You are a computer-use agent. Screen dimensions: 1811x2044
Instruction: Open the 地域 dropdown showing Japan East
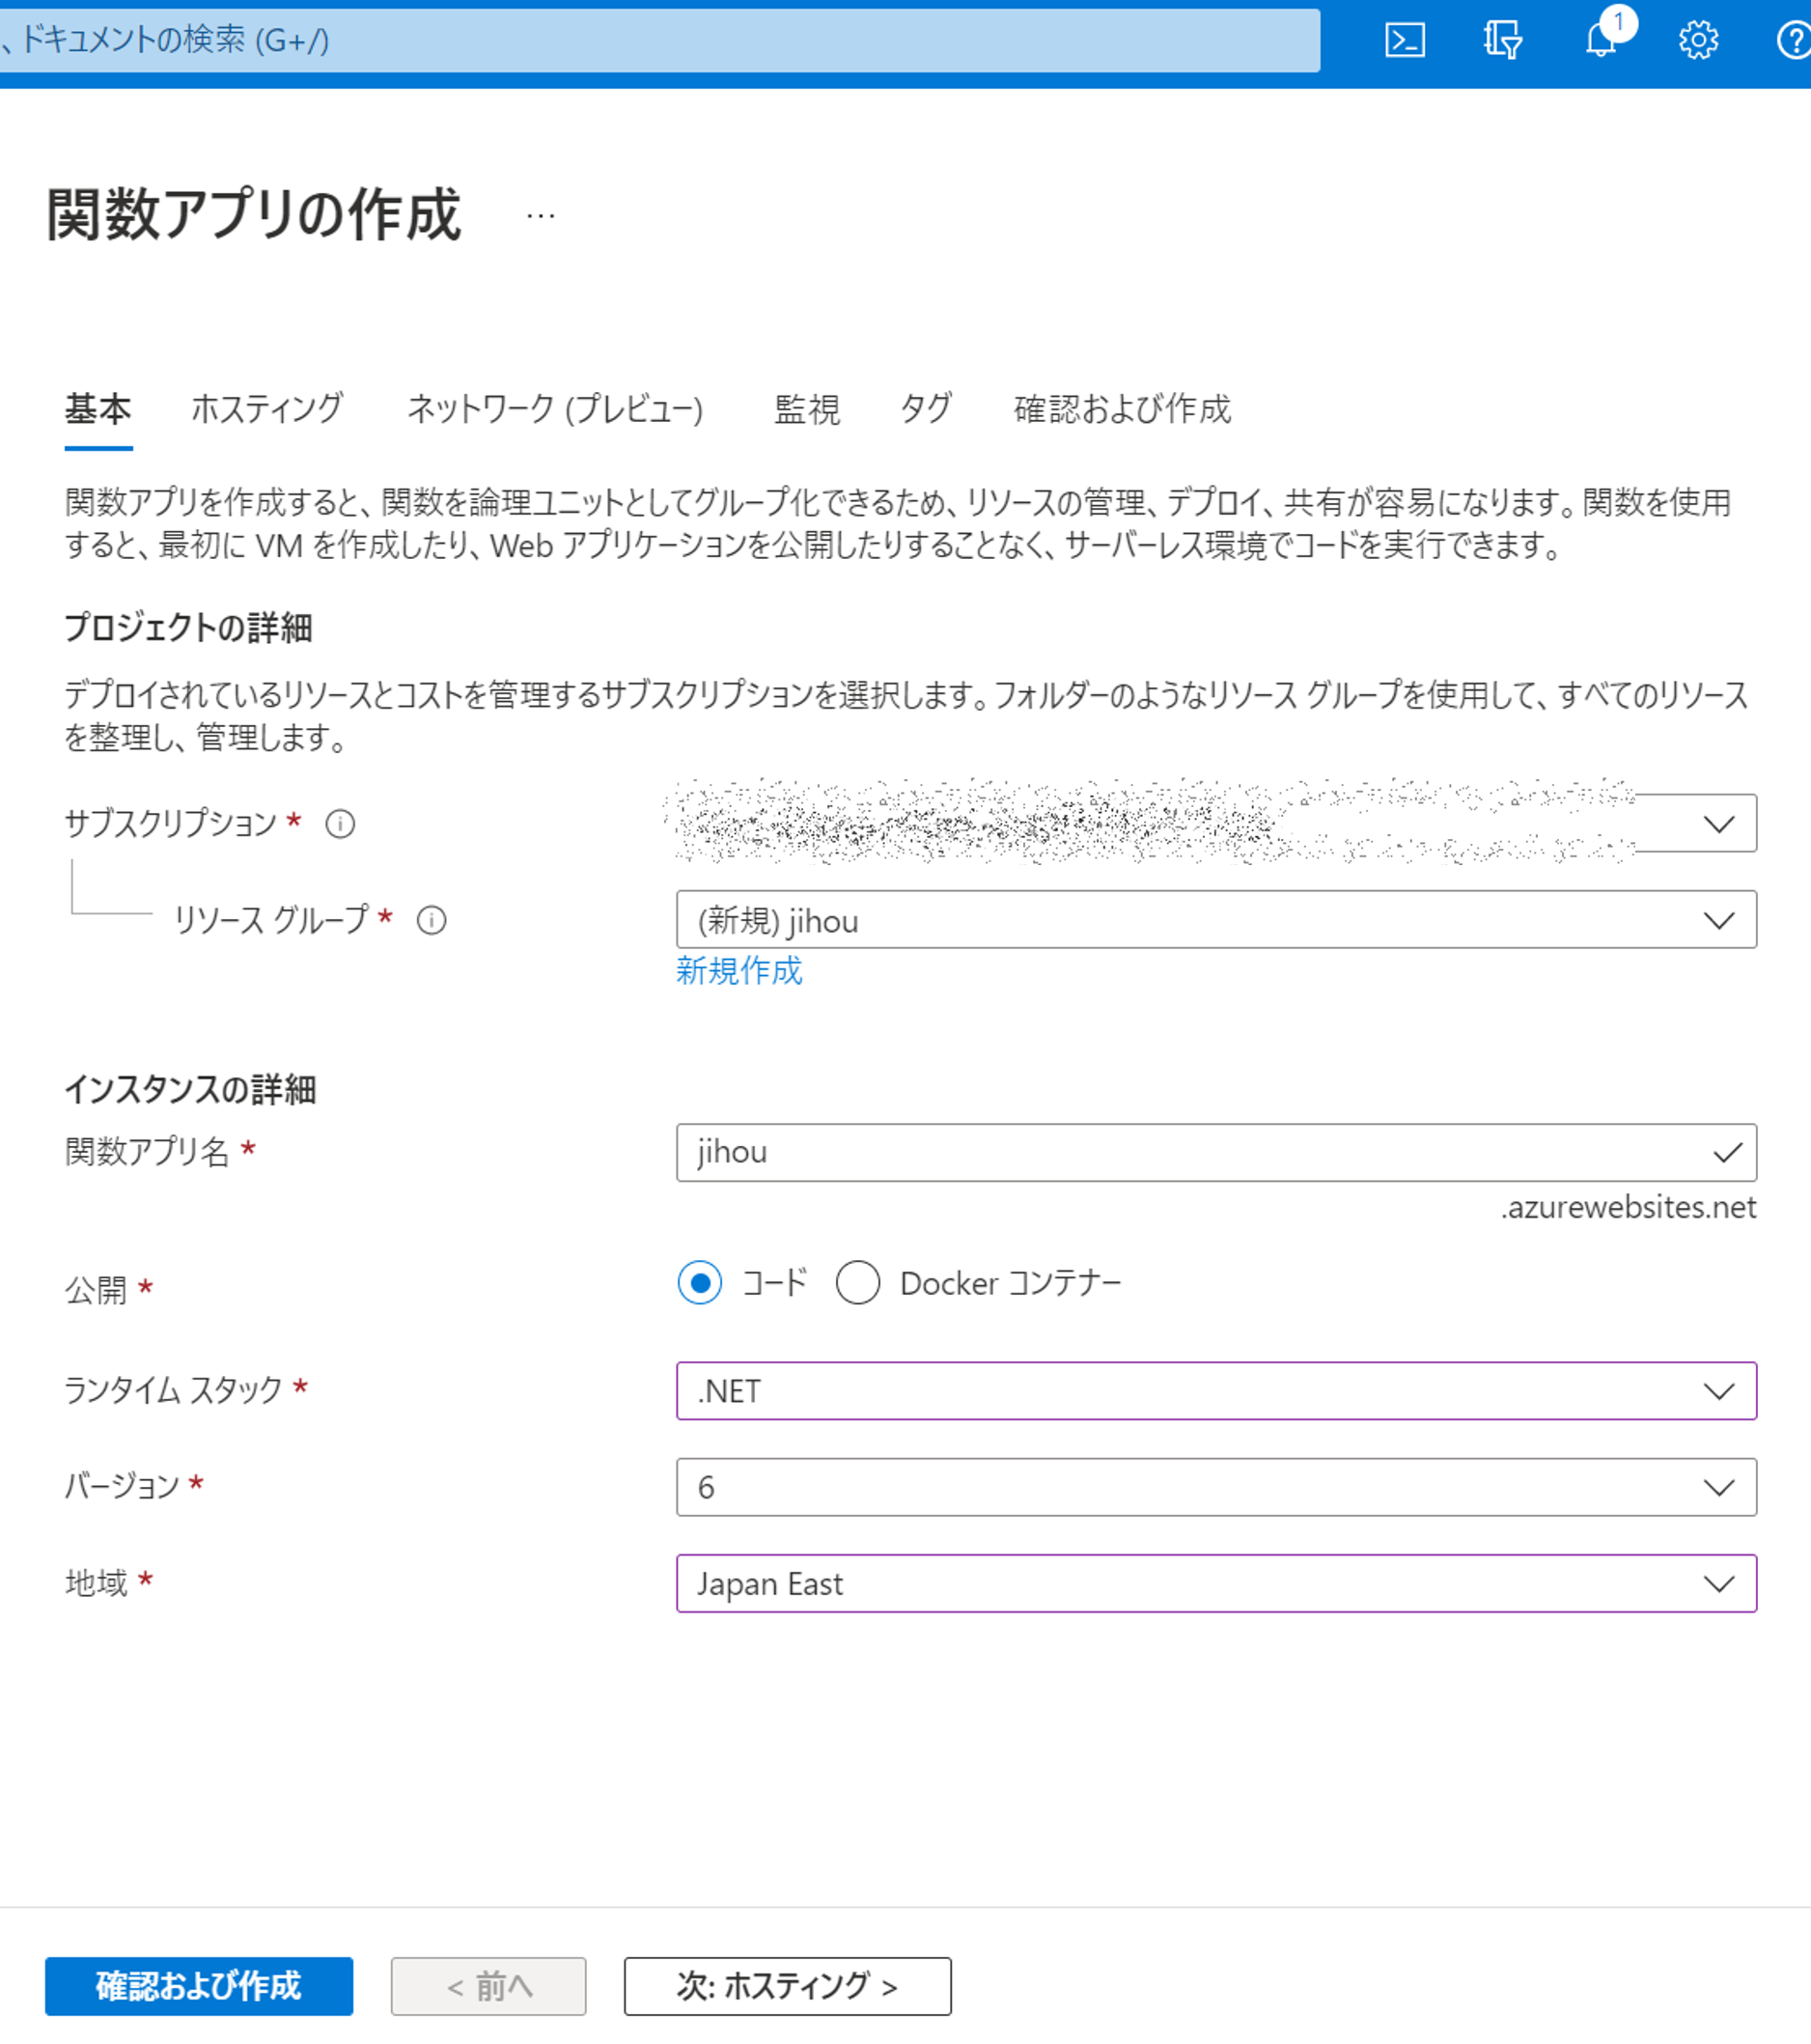tap(1216, 1583)
